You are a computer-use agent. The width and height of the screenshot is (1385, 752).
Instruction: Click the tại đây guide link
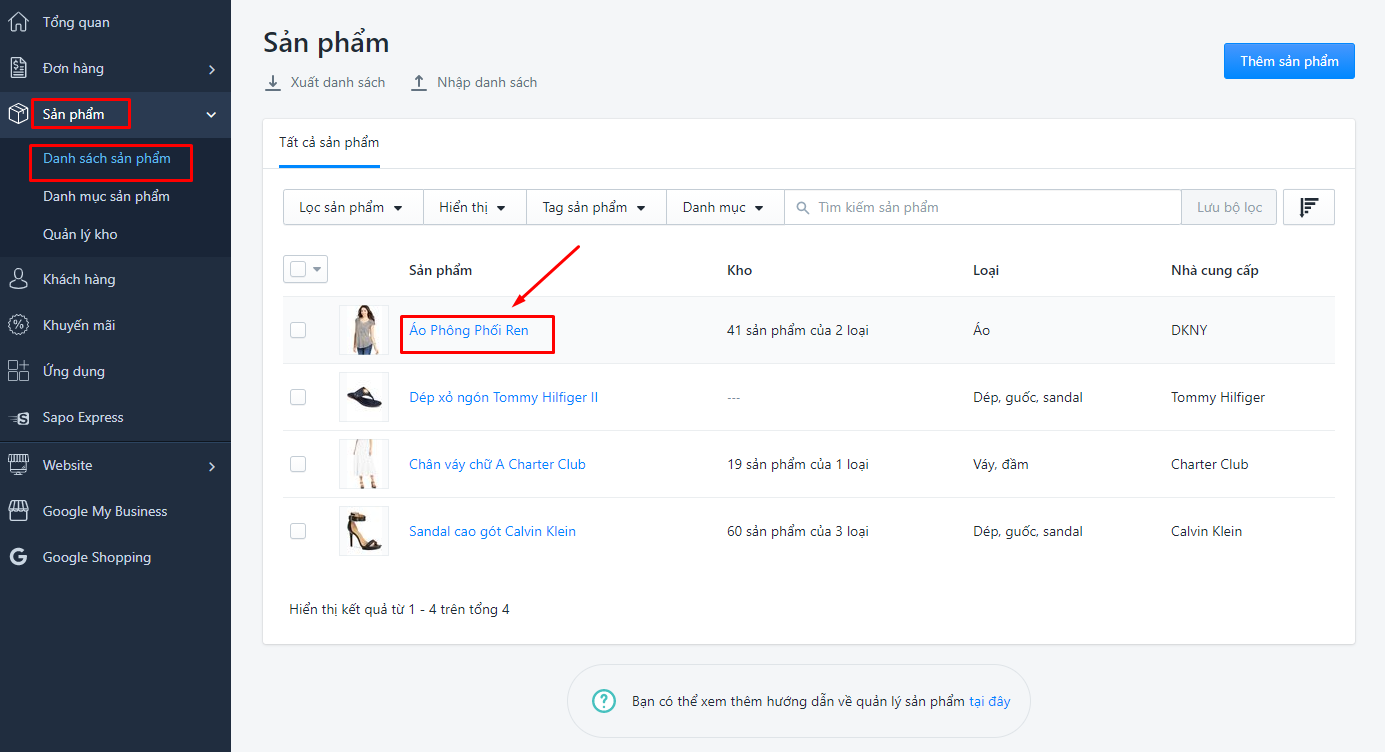point(989,701)
